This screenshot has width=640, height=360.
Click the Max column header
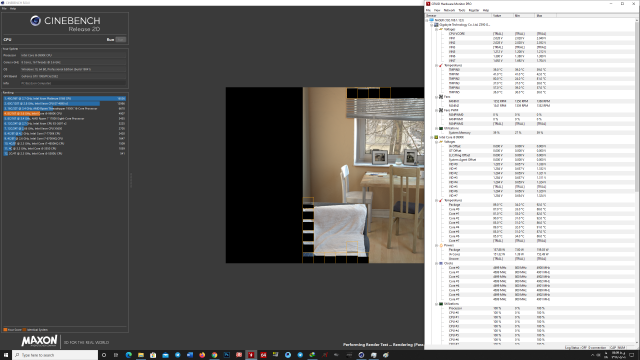(x=546, y=16)
